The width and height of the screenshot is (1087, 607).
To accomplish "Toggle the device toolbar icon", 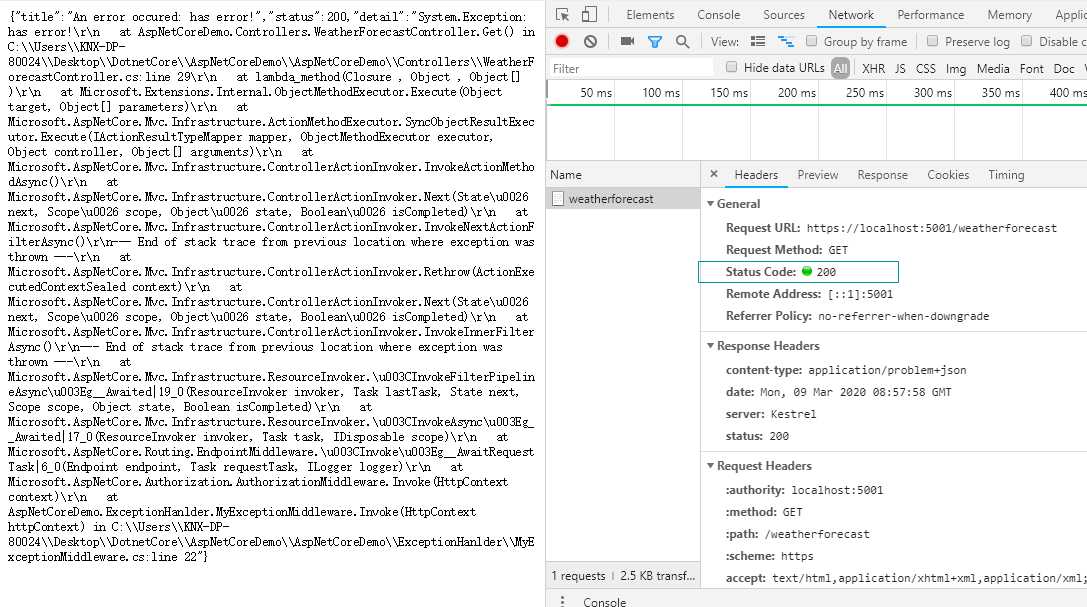I will click(x=589, y=15).
